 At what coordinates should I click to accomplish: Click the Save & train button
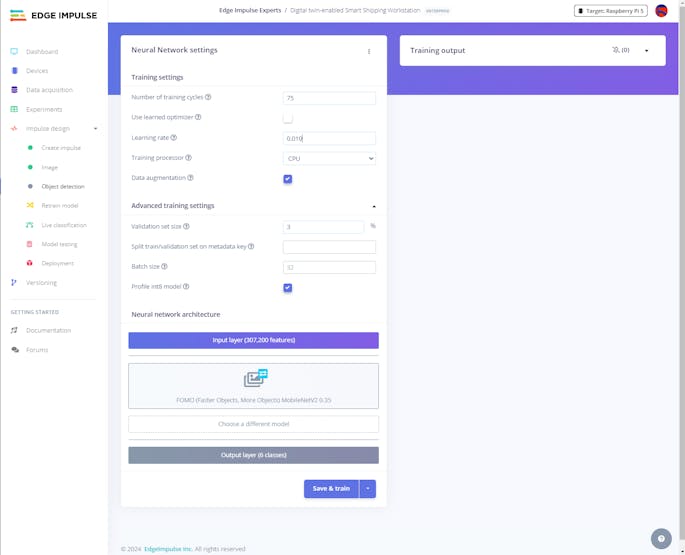click(331, 489)
